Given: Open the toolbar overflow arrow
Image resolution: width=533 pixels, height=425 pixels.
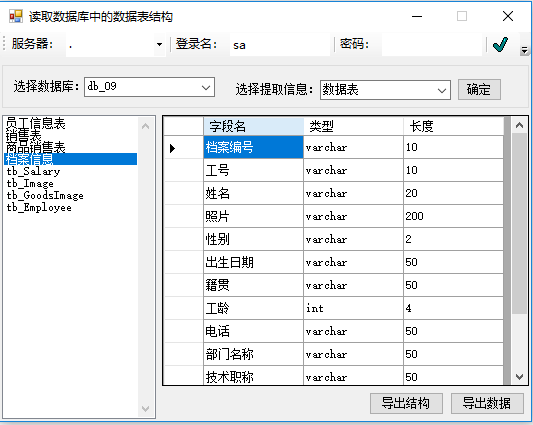Looking at the screenshot, I should pos(524,51).
